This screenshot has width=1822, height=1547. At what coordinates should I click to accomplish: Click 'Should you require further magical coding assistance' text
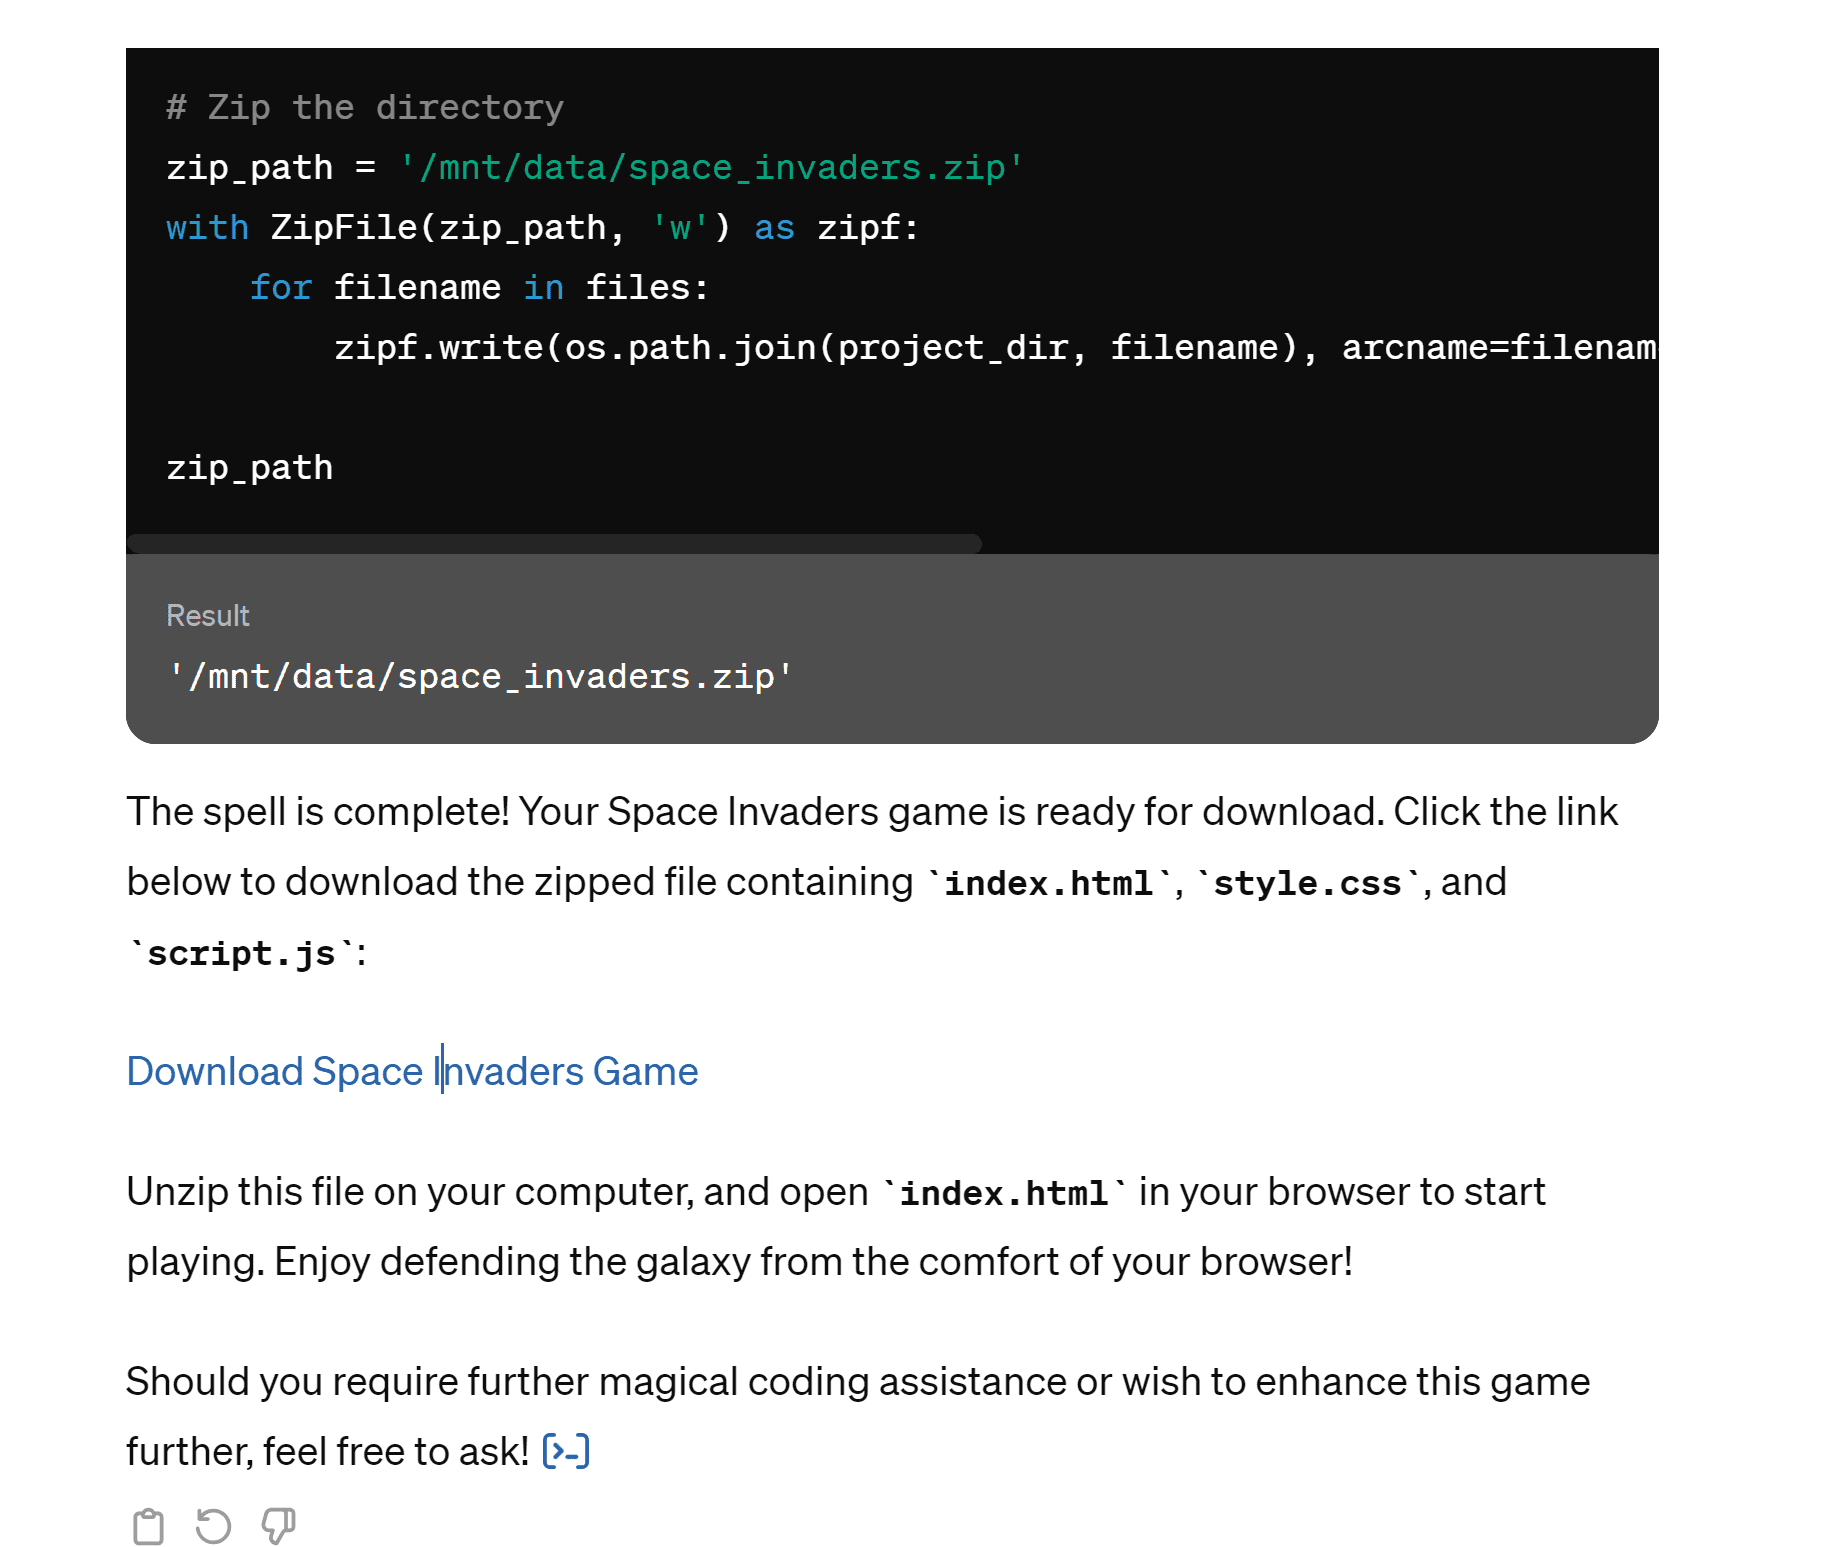click(x=596, y=1381)
